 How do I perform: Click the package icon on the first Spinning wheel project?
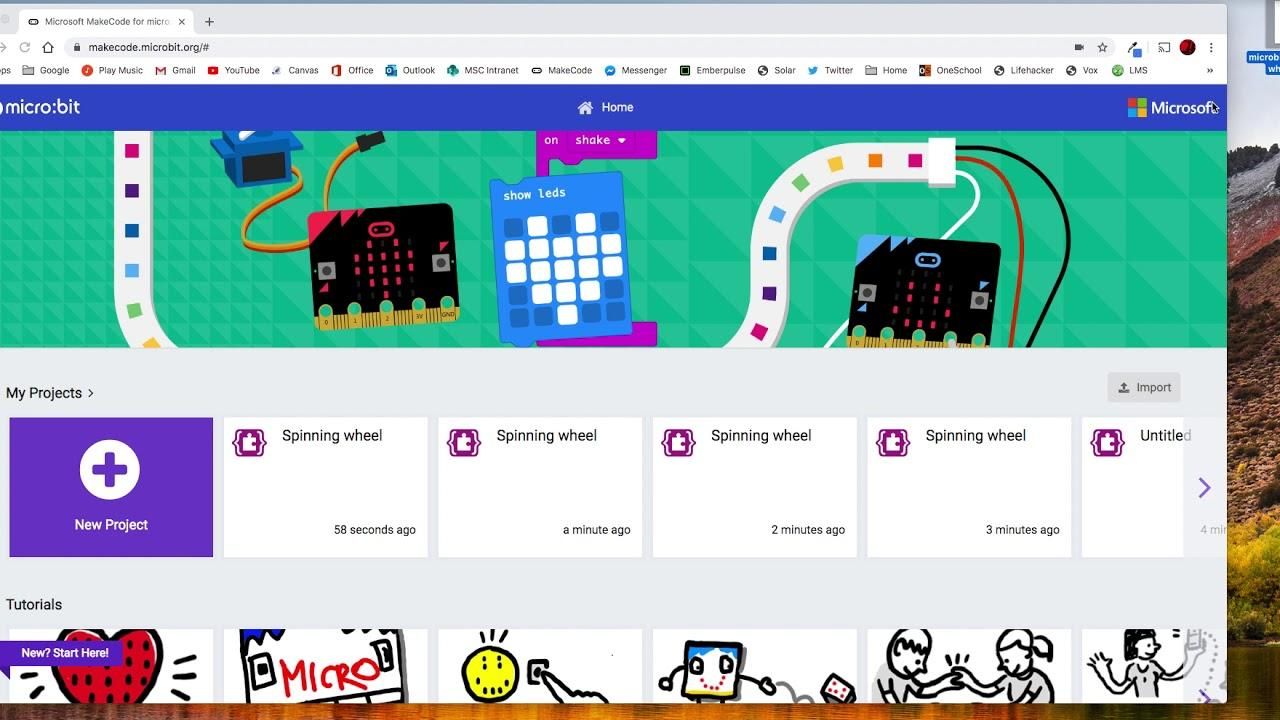[248, 441]
